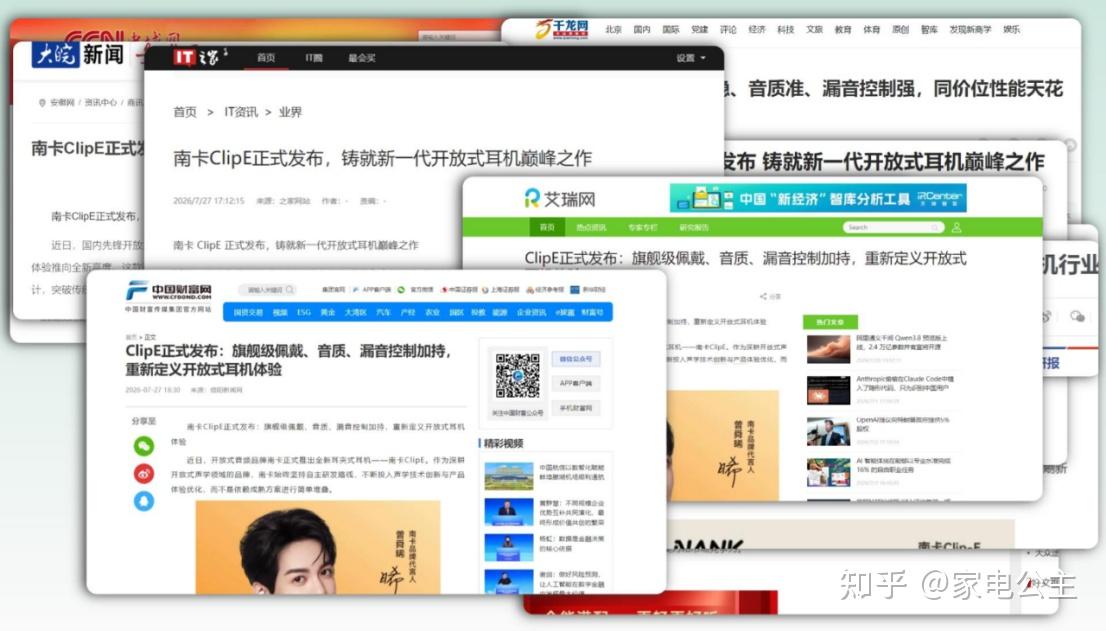Image resolution: width=1106 pixels, height=631 pixels.
Task: Select 北京 in 千龙网 navigation
Action: coord(613,30)
